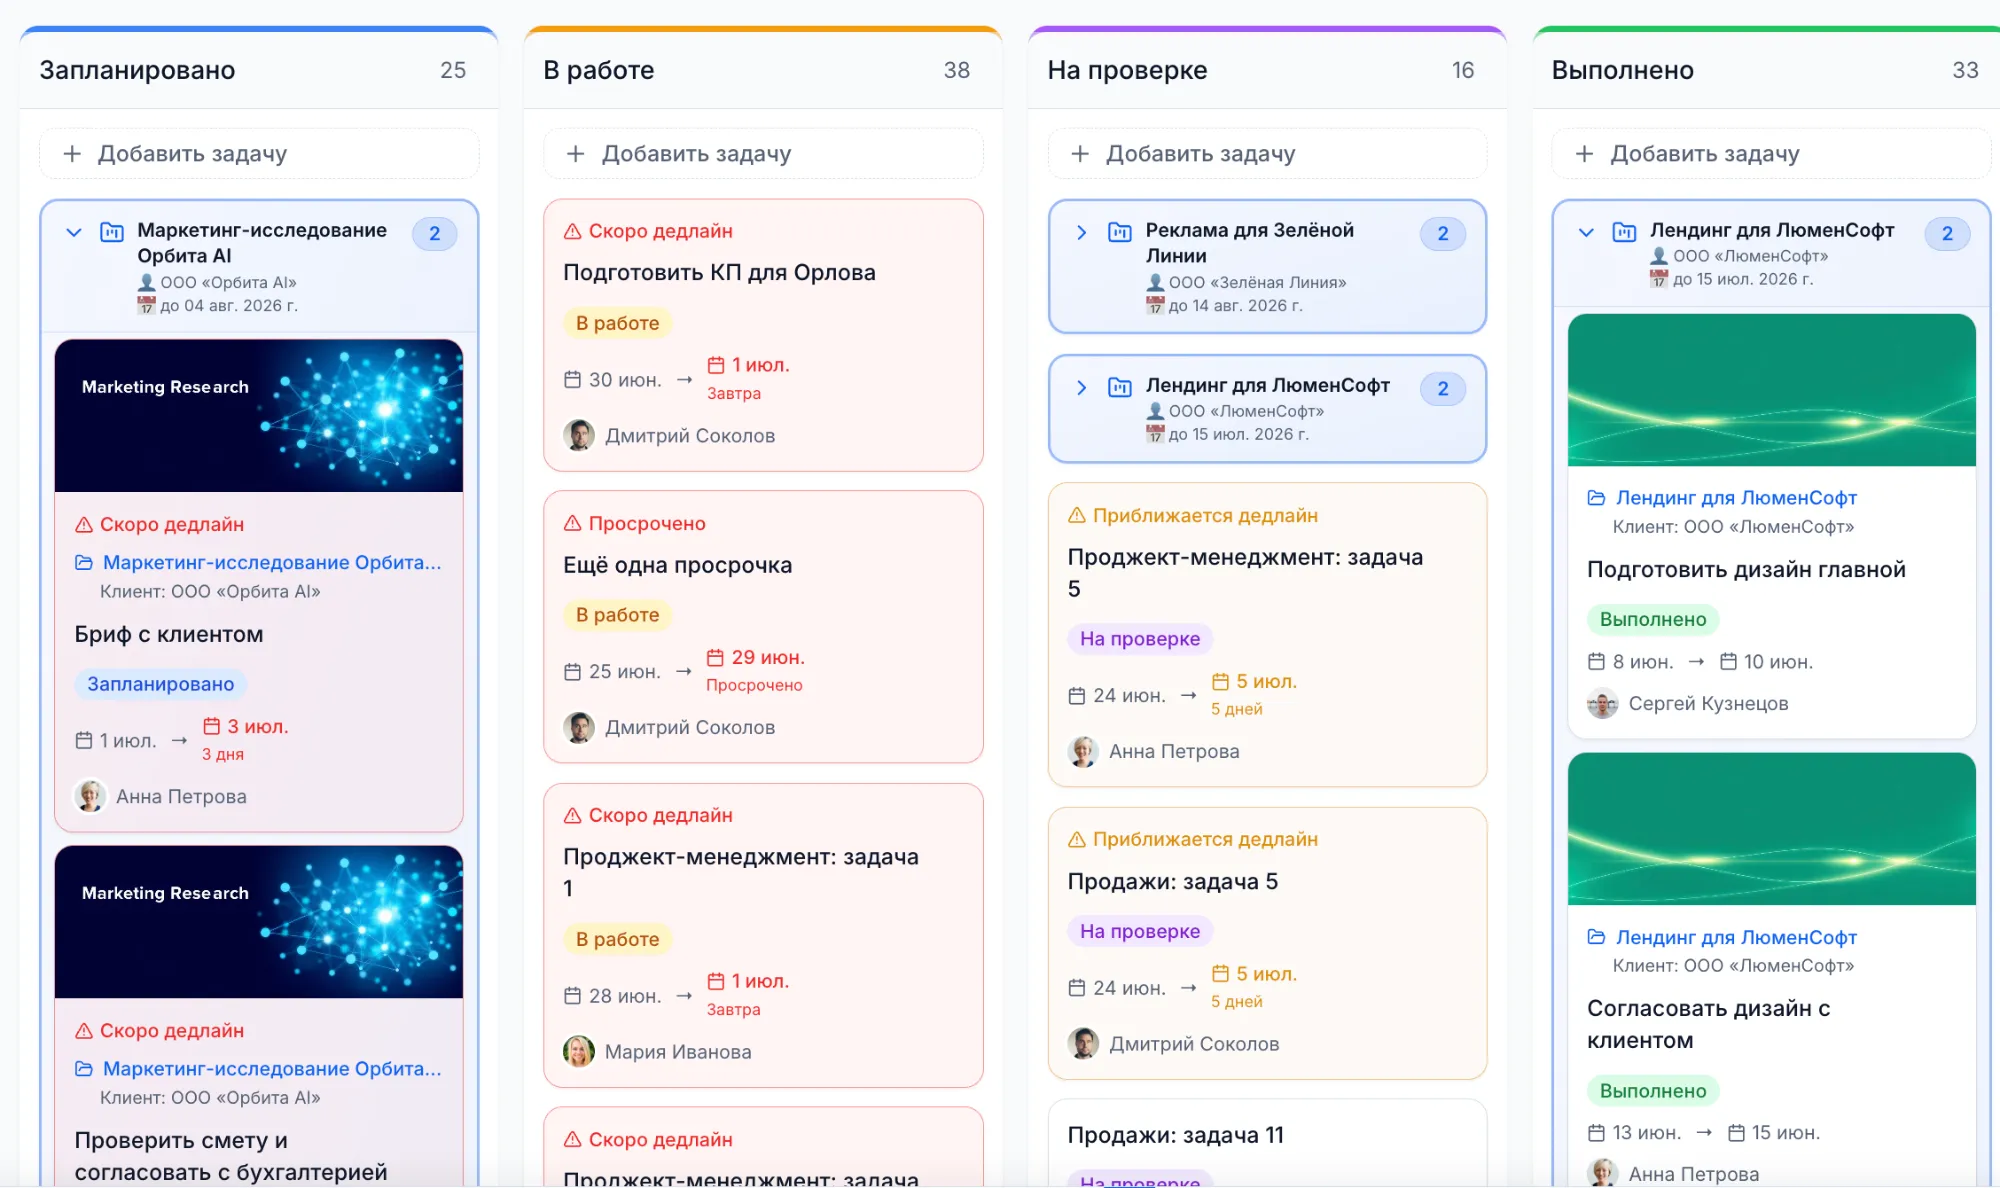The width and height of the screenshot is (2000, 1188).
Task: Click the project icon of Маркетинг-исследование Орбита AI
Action: click(111, 232)
